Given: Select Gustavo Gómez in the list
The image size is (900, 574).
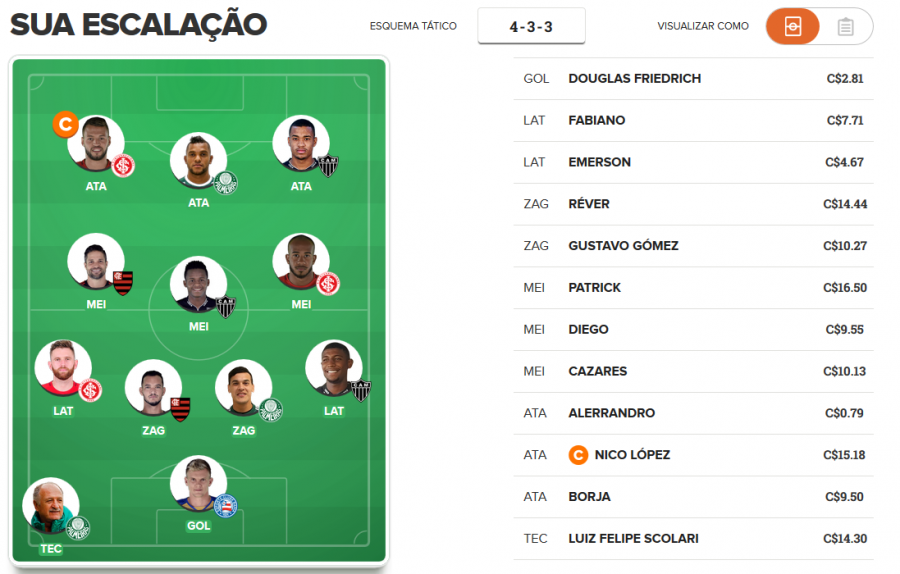Looking at the screenshot, I should coord(623,246).
